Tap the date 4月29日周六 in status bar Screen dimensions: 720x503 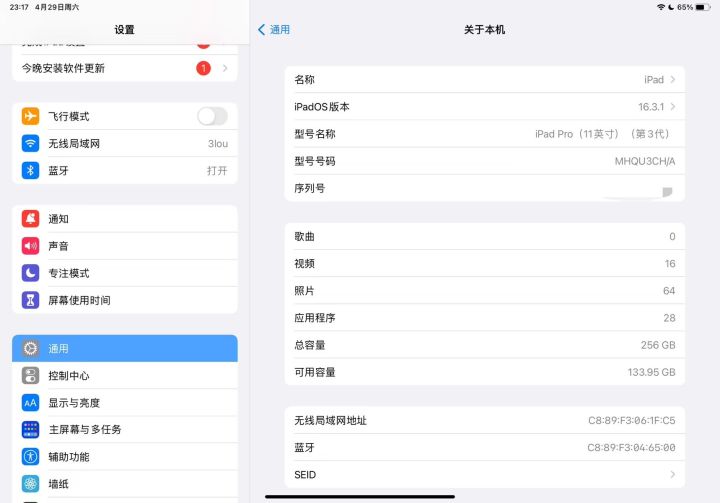point(57,7)
